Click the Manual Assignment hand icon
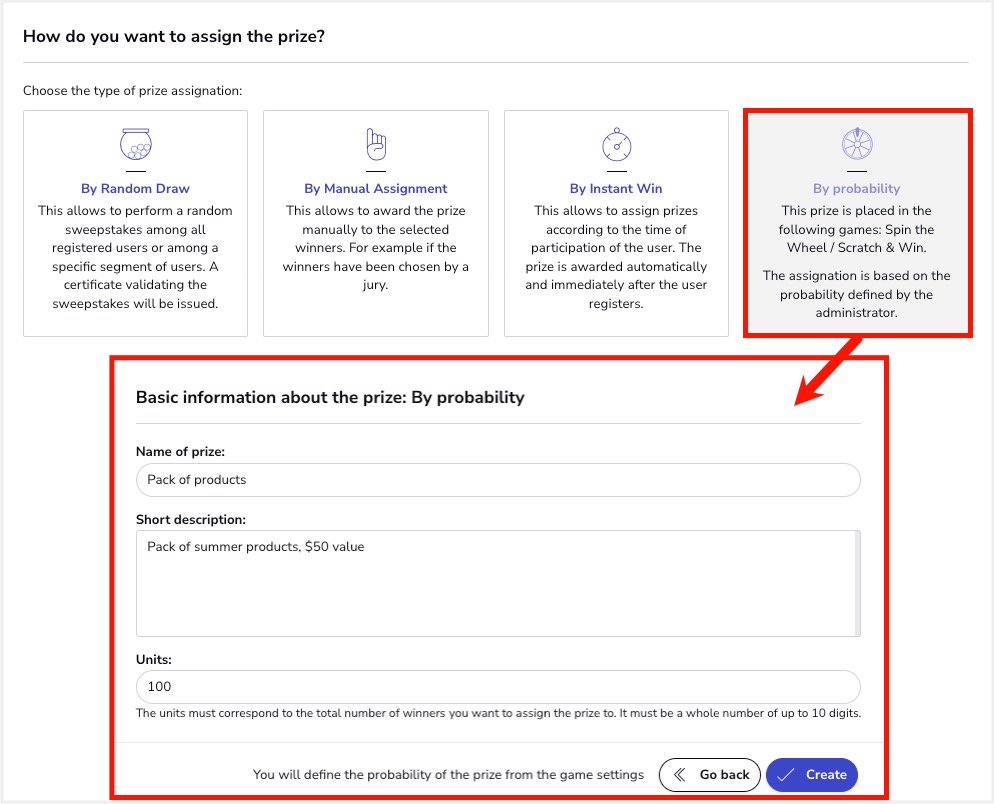The height and width of the screenshot is (804, 994). pyautogui.click(x=376, y=145)
